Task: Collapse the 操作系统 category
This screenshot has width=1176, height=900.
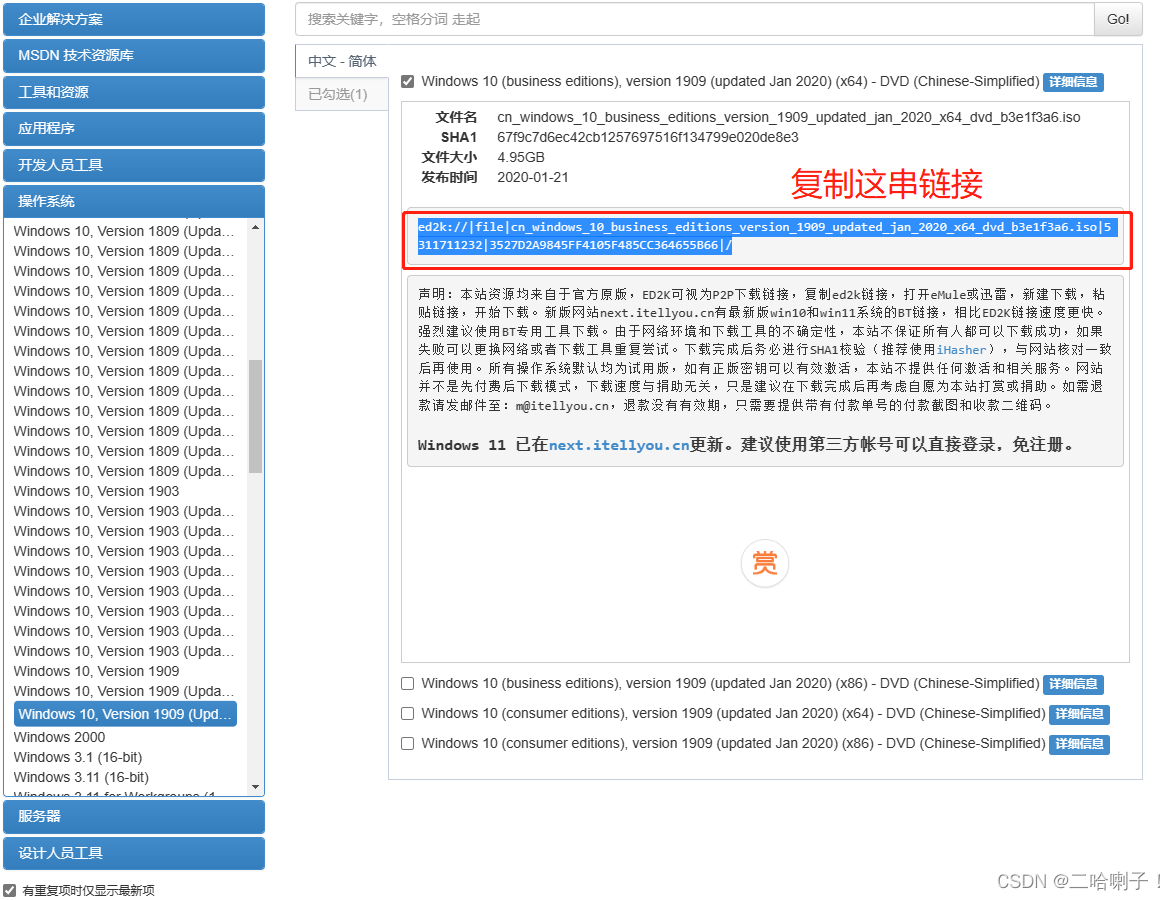Action: click(x=134, y=201)
